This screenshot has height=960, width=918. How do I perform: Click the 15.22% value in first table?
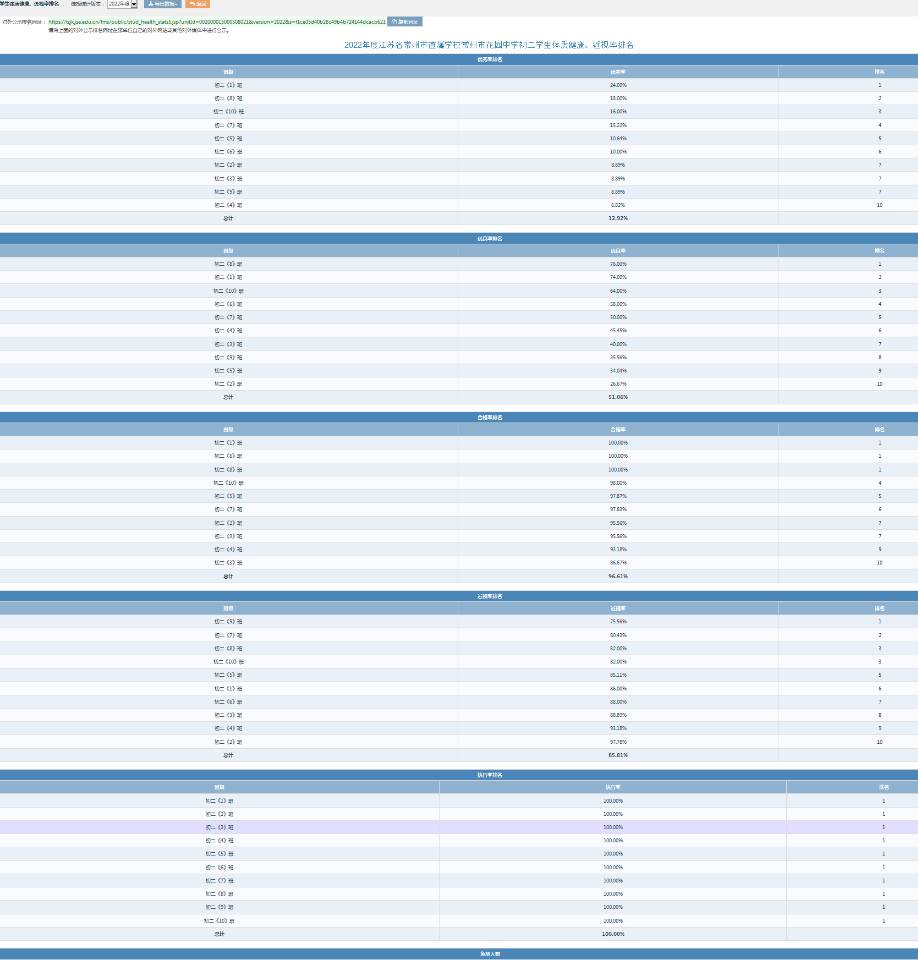618,125
